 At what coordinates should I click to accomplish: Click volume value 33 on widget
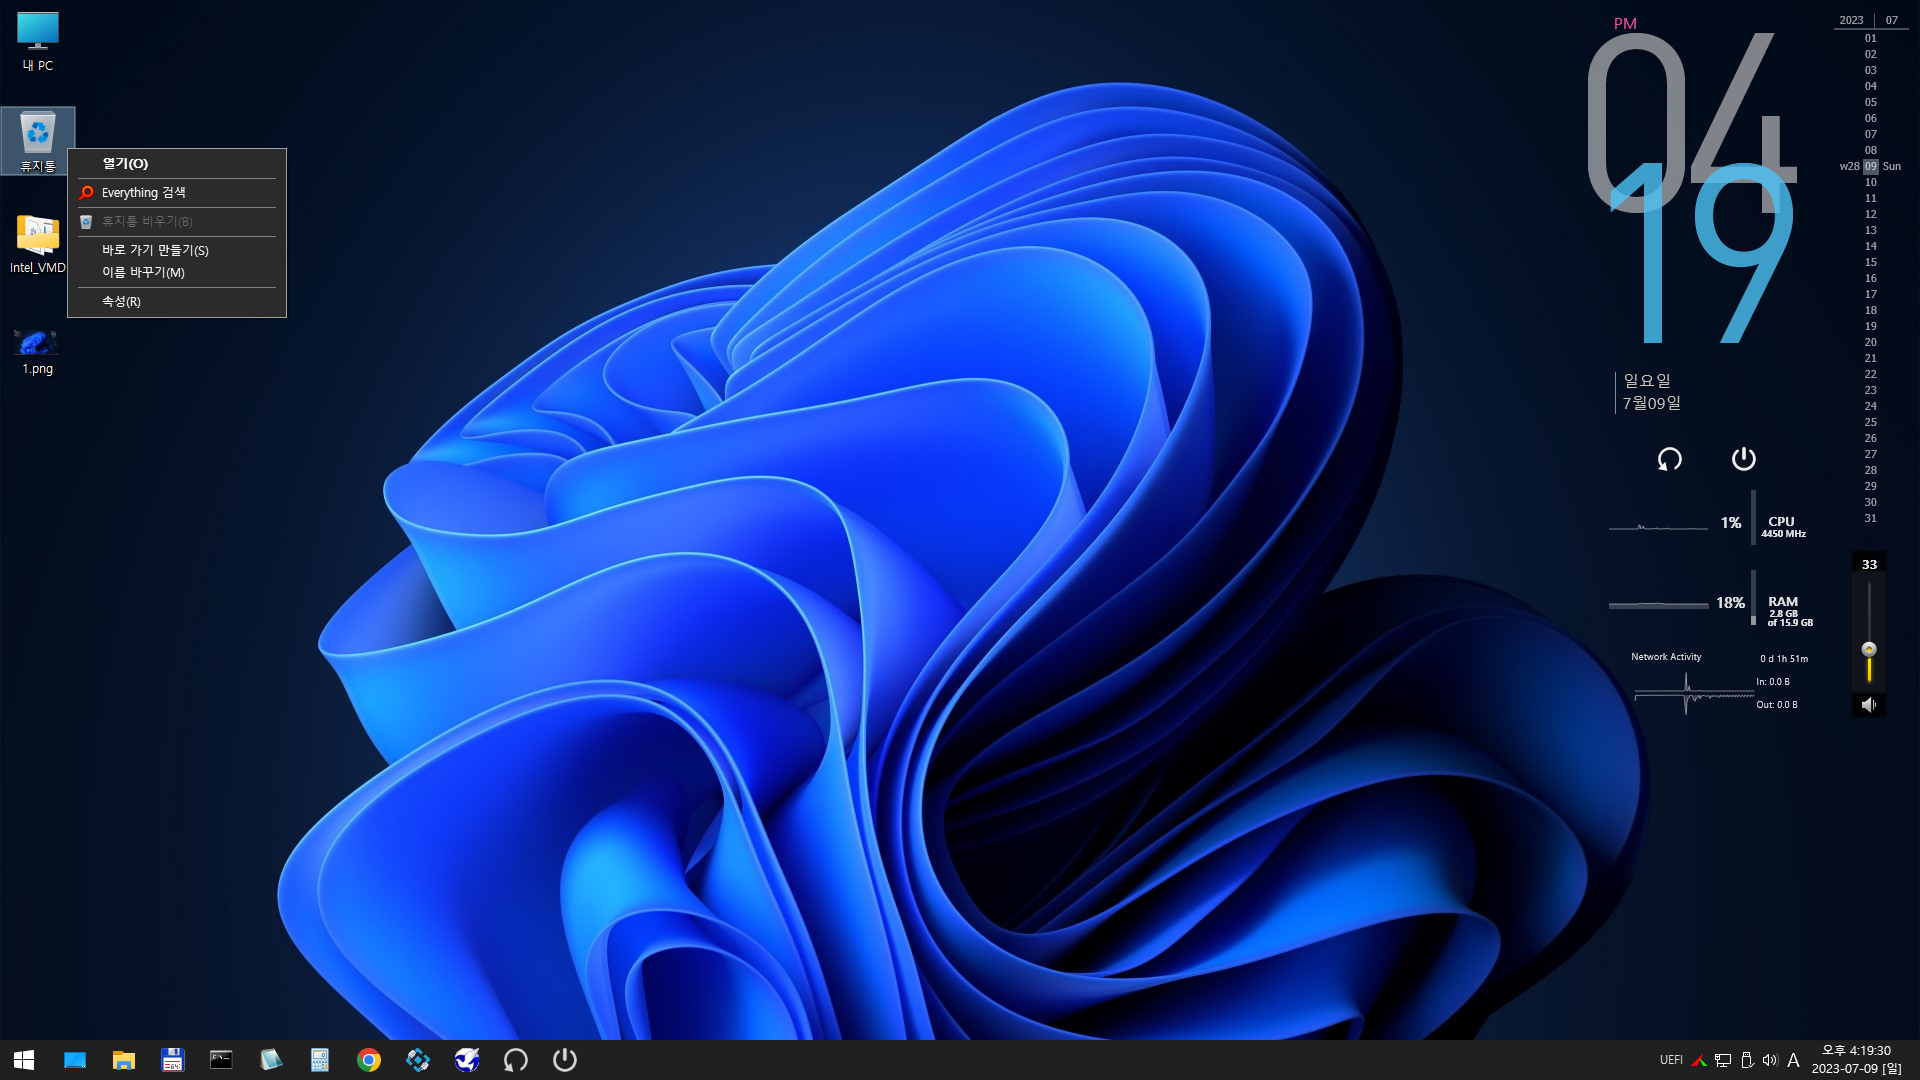coord(1869,565)
